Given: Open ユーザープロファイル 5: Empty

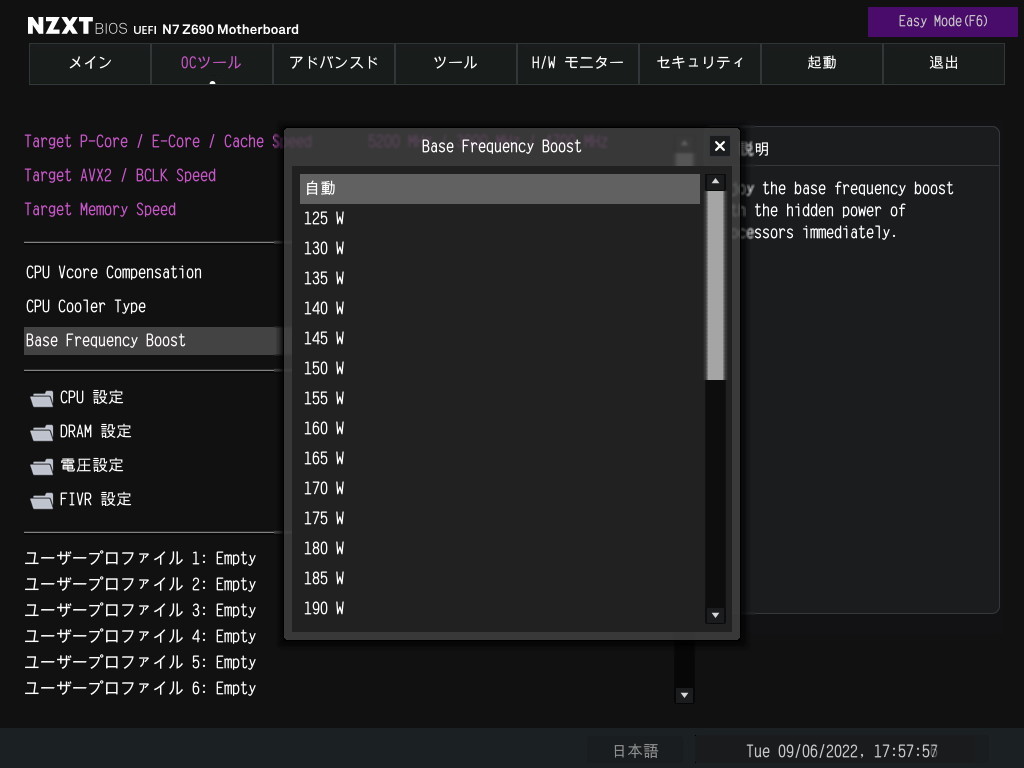Looking at the screenshot, I should pos(140,663).
